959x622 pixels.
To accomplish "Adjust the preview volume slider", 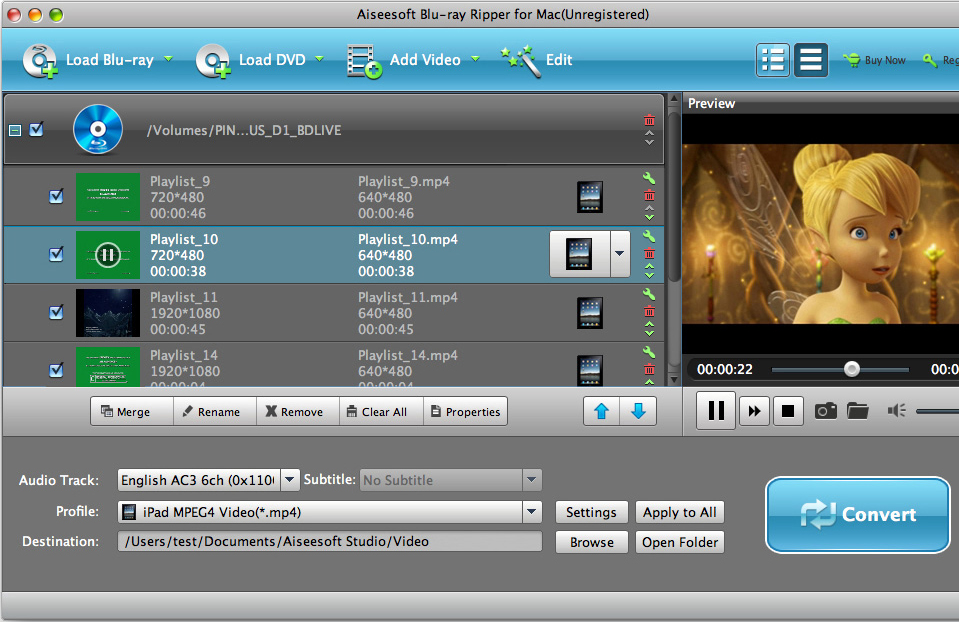I will pyautogui.click(x=937, y=411).
